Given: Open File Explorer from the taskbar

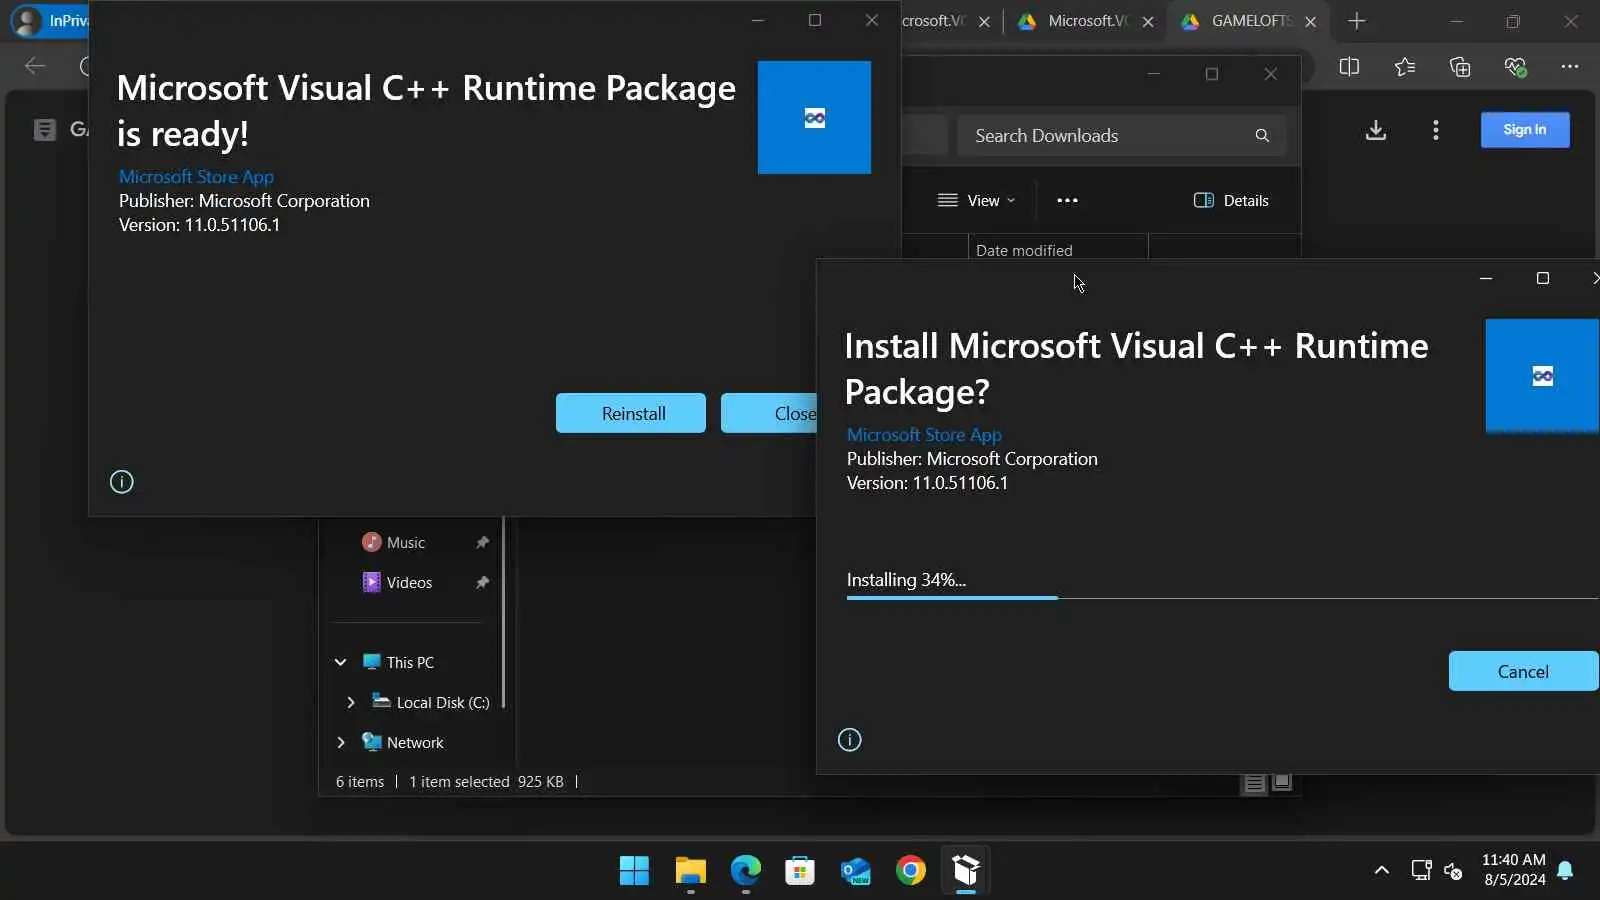Looking at the screenshot, I should 690,871.
